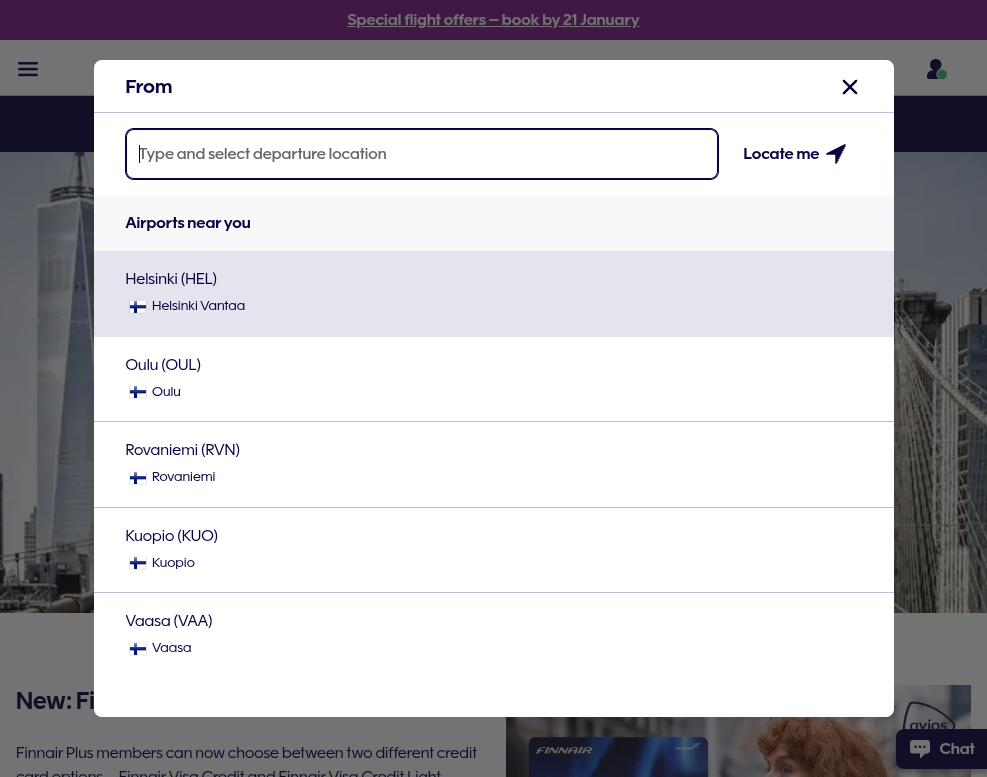Open Special flight offers banner link

[x=493, y=20]
